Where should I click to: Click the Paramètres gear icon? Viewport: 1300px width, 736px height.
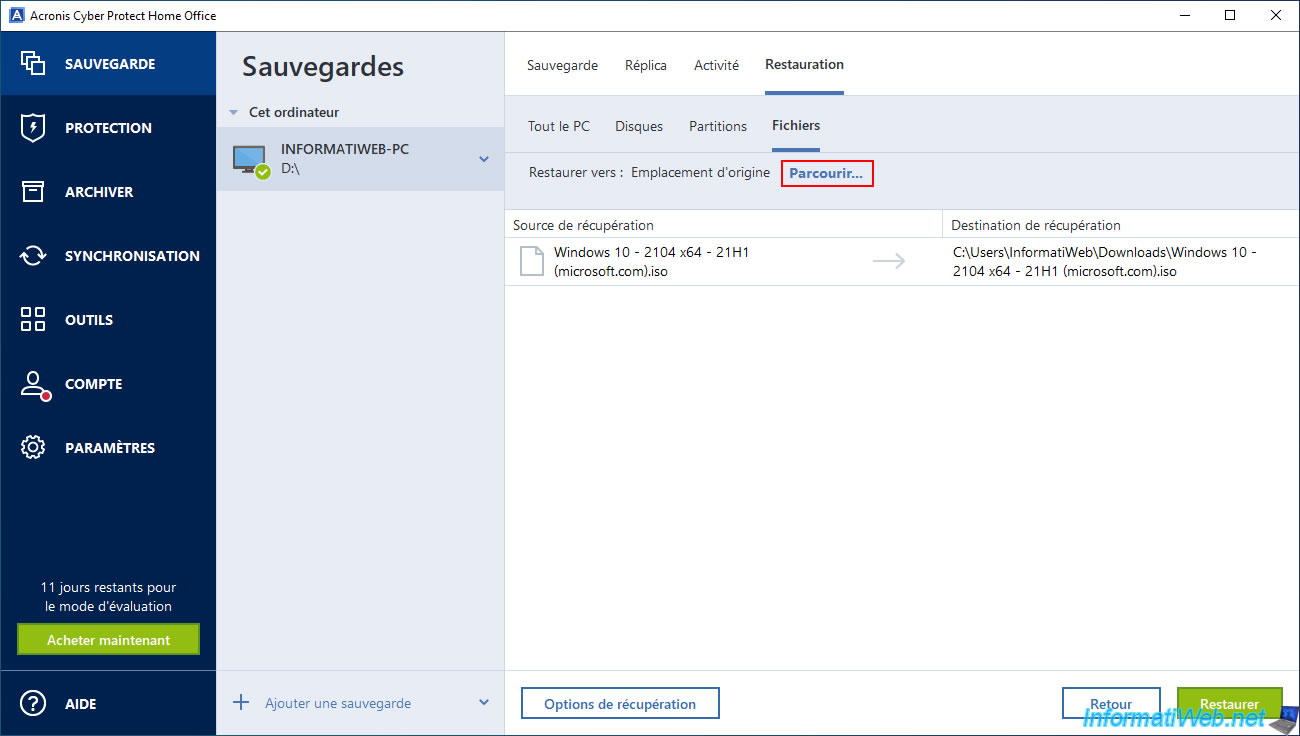[x=33, y=447]
